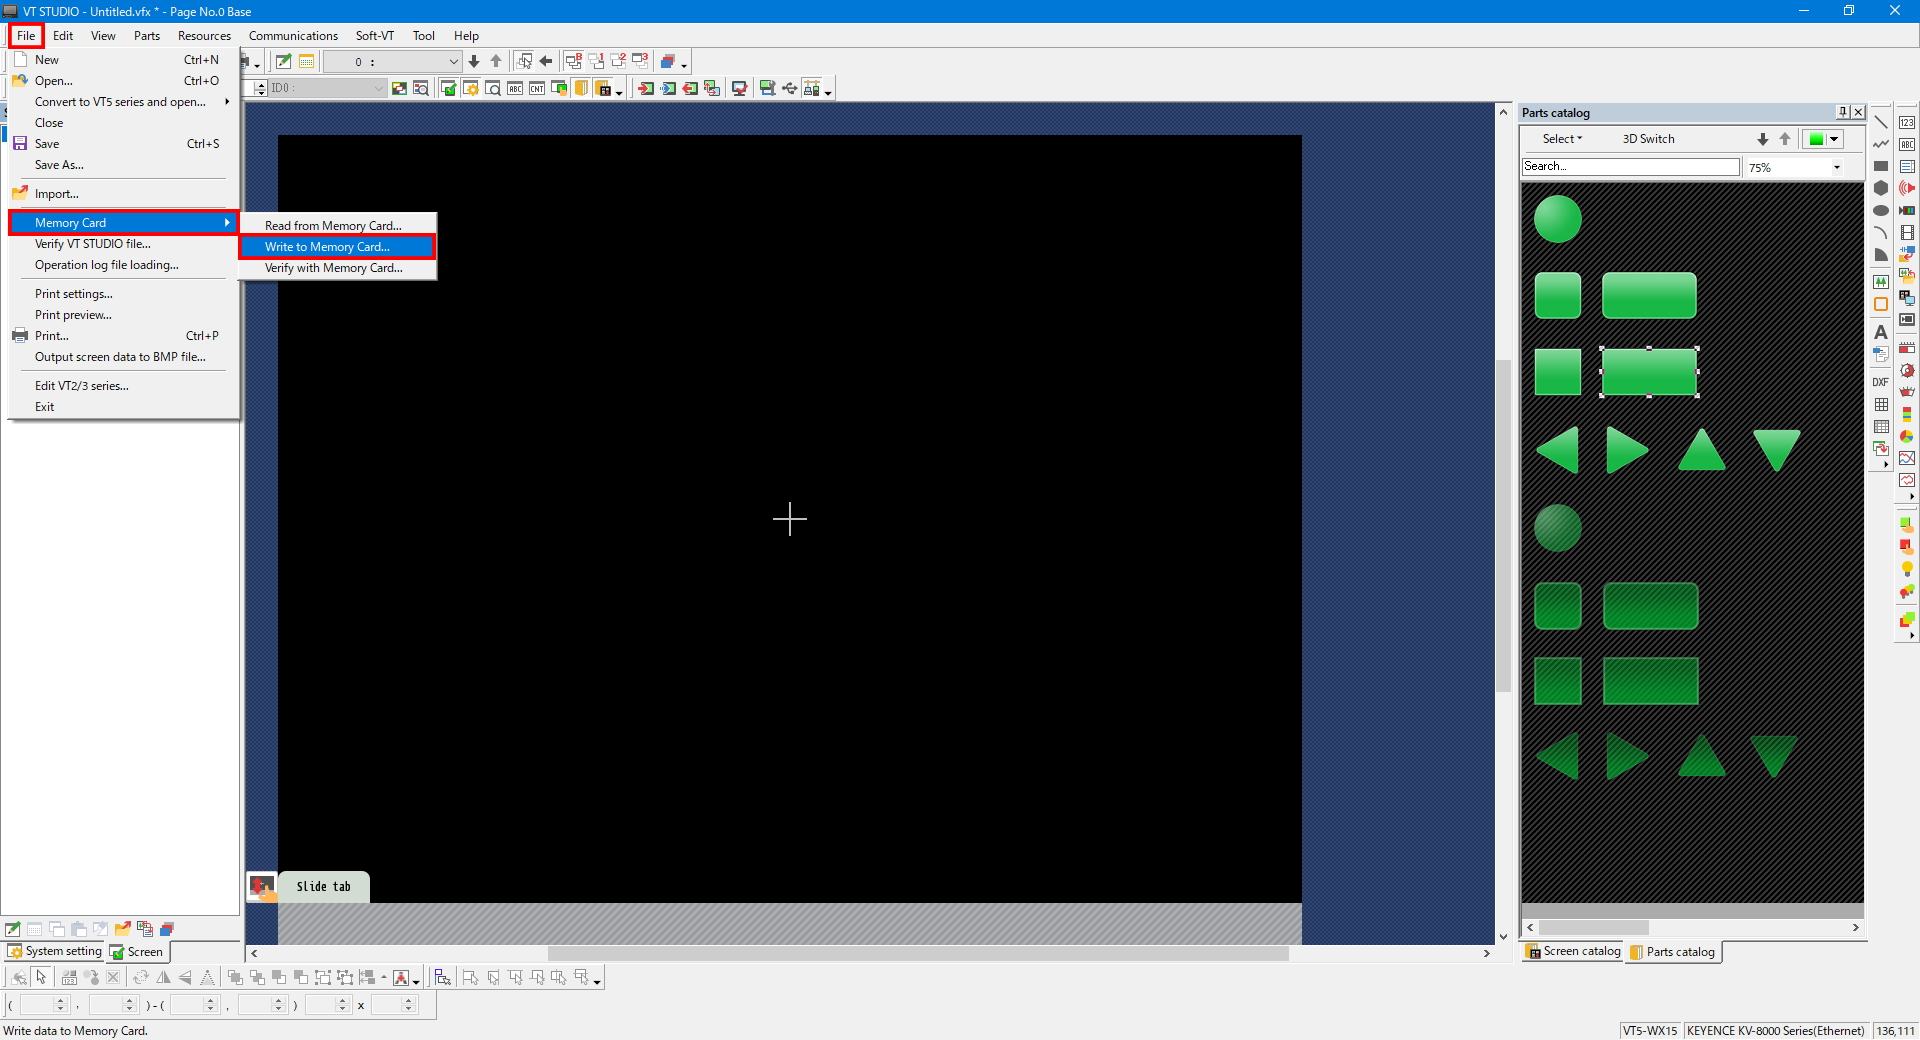Select the straight line drawing tool

[1881, 123]
